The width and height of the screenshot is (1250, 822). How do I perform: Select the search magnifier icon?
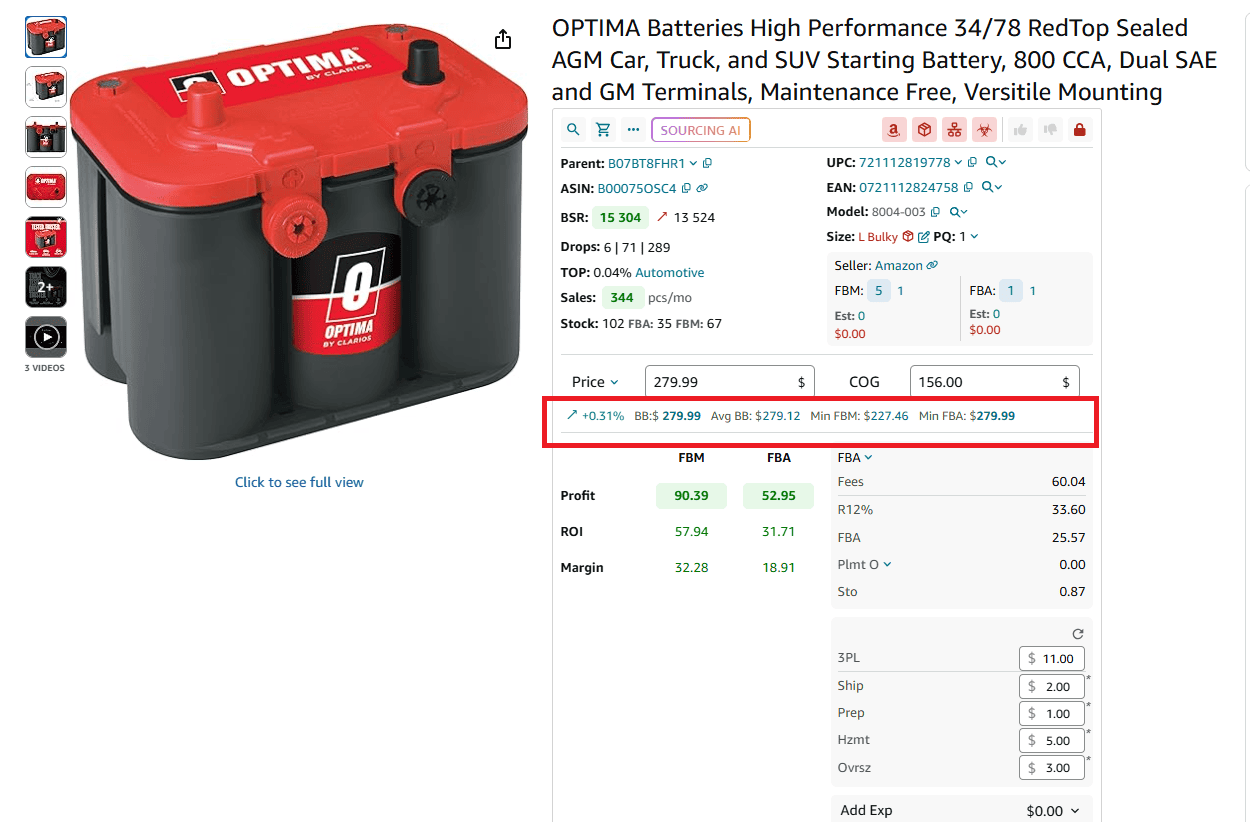[572, 129]
